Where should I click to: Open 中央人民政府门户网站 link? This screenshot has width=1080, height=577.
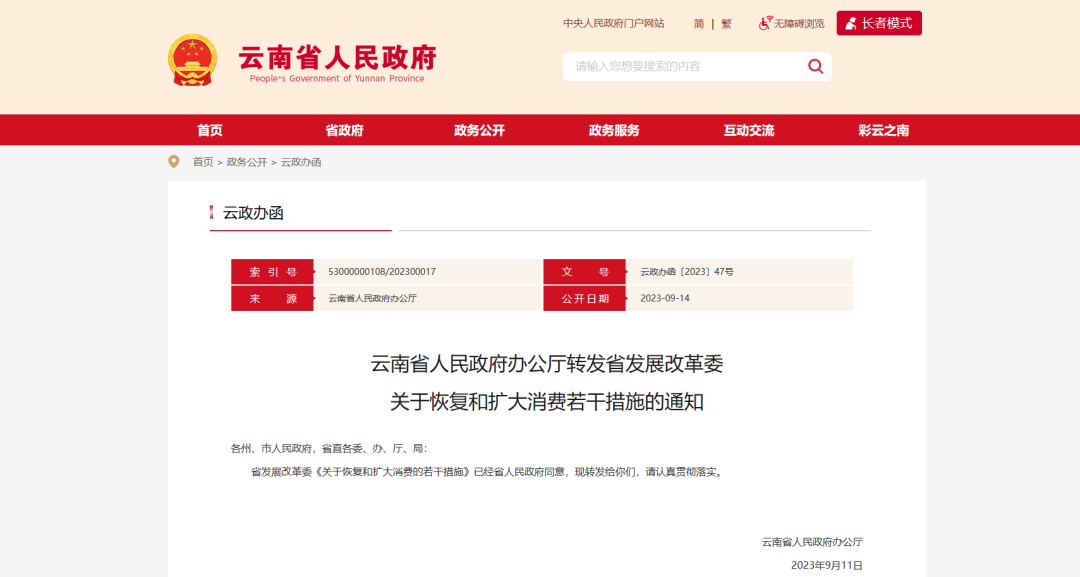pos(614,23)
